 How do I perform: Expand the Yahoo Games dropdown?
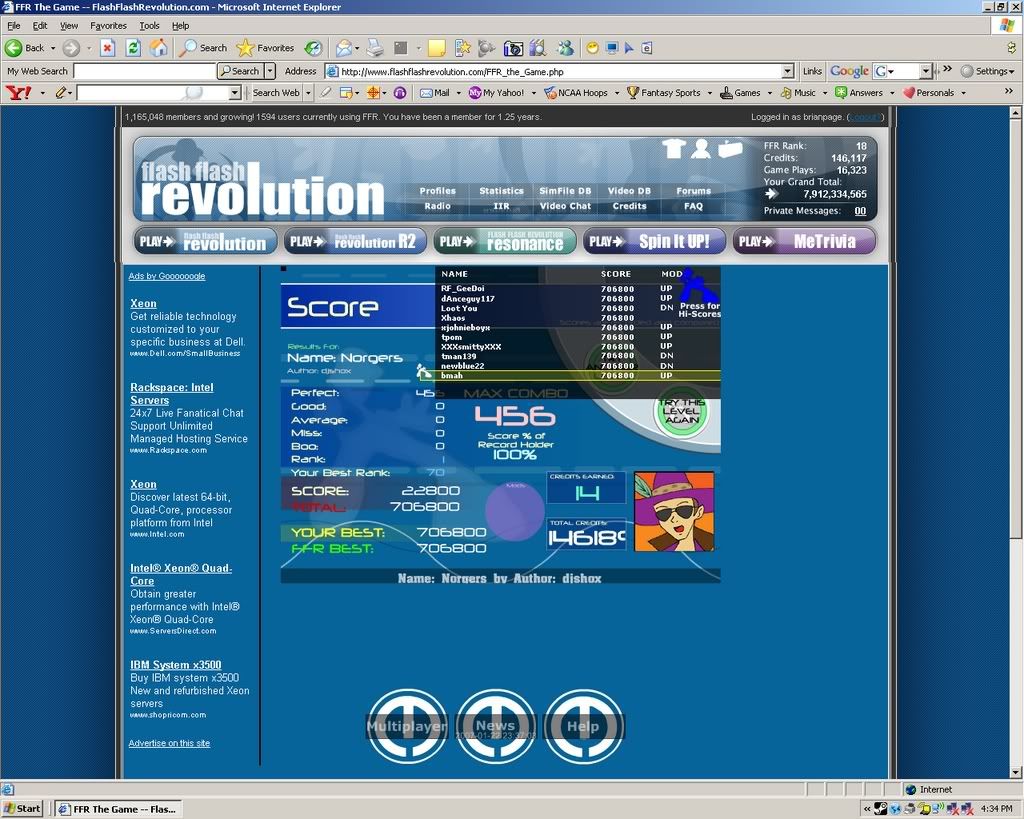click(769, 93)
